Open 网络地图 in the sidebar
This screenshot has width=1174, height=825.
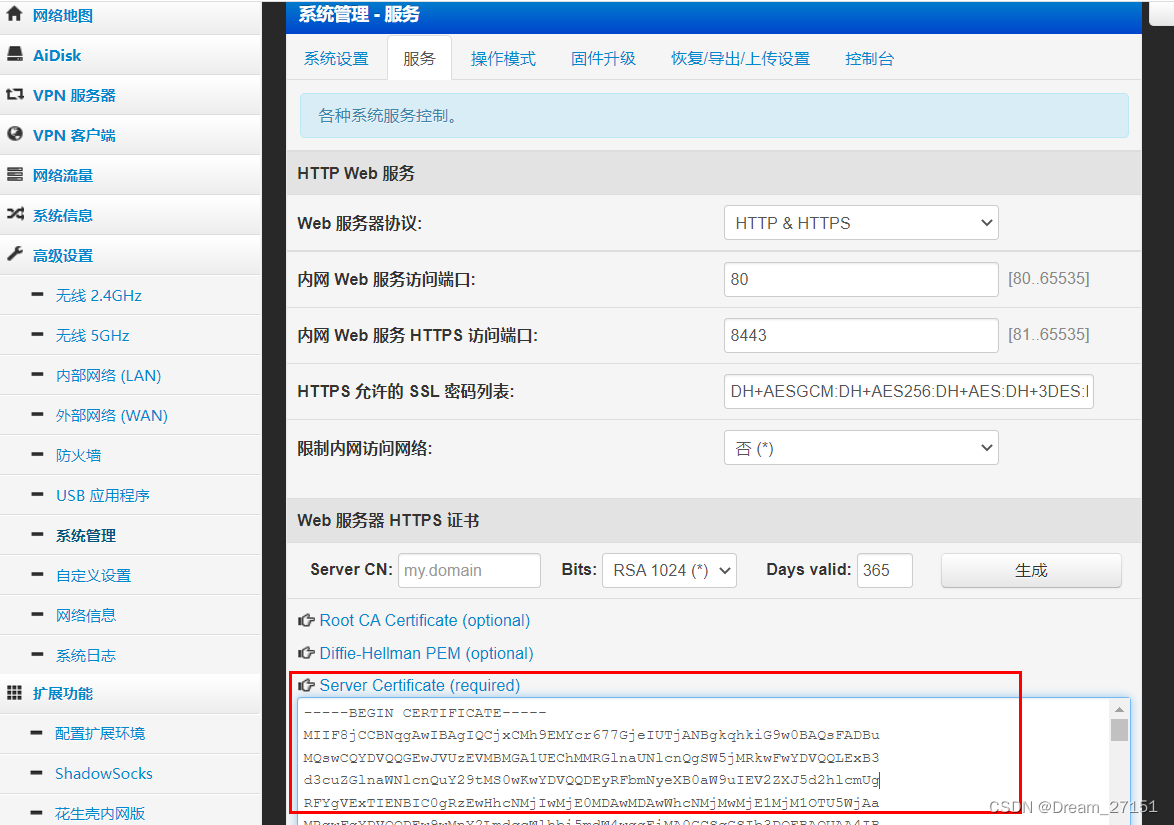point(63,15)
